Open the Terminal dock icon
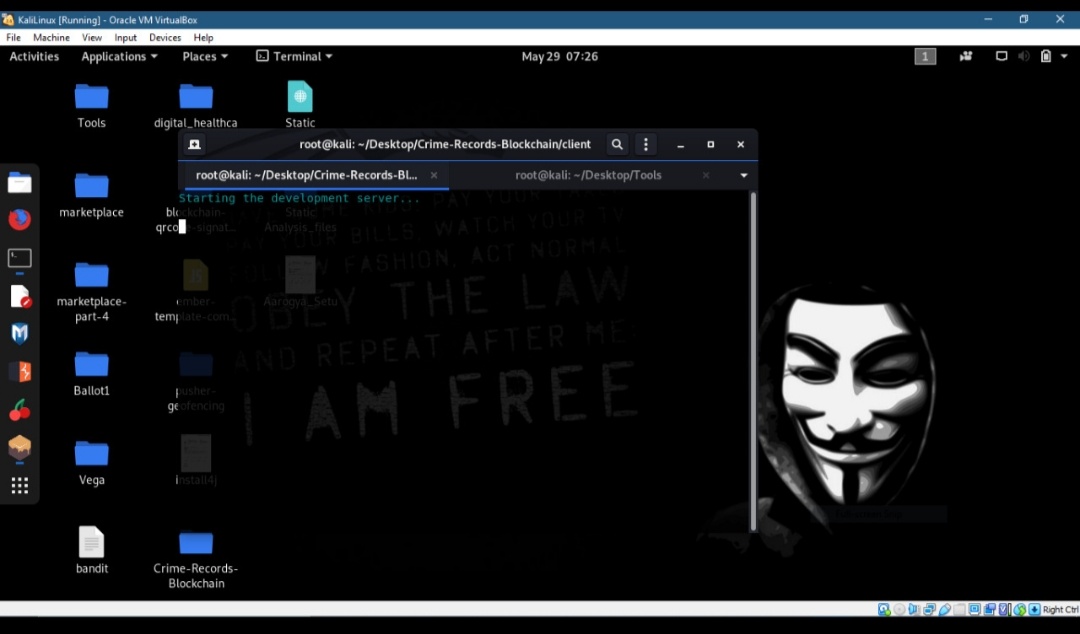1080x634 pixels. tap(19, 258)
